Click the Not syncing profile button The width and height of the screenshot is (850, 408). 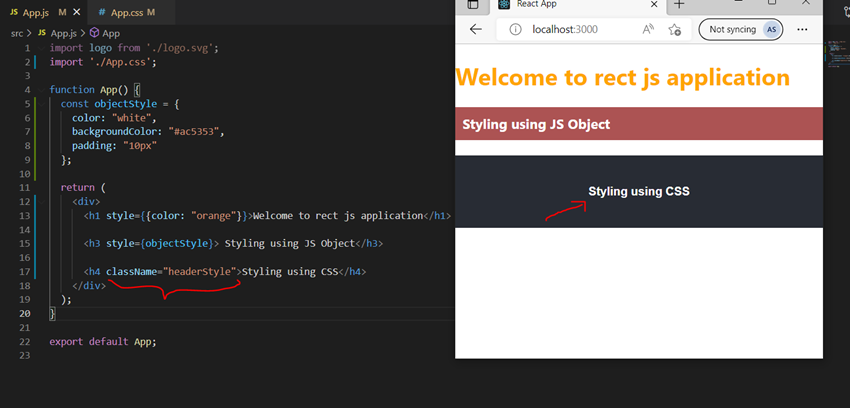coord(744,29)
